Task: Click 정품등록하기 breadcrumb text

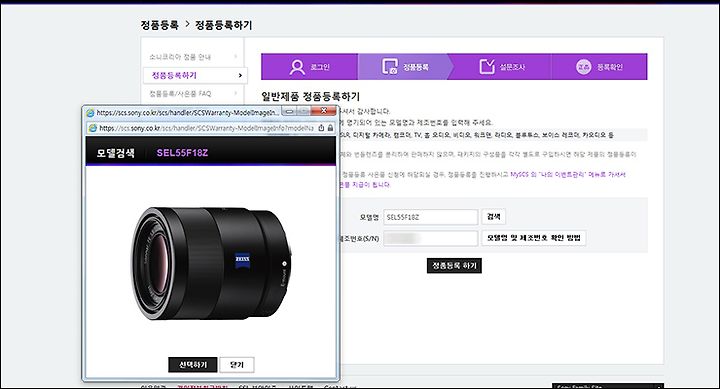Action: coord(224,25)
